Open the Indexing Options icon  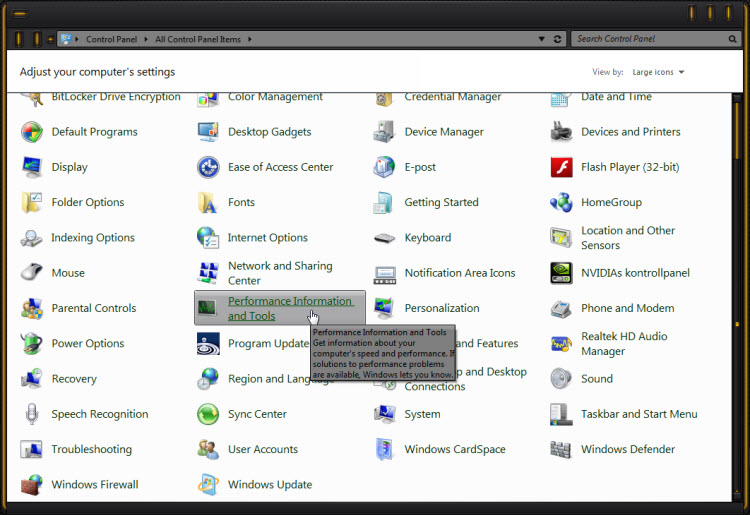tap(32, 238)
